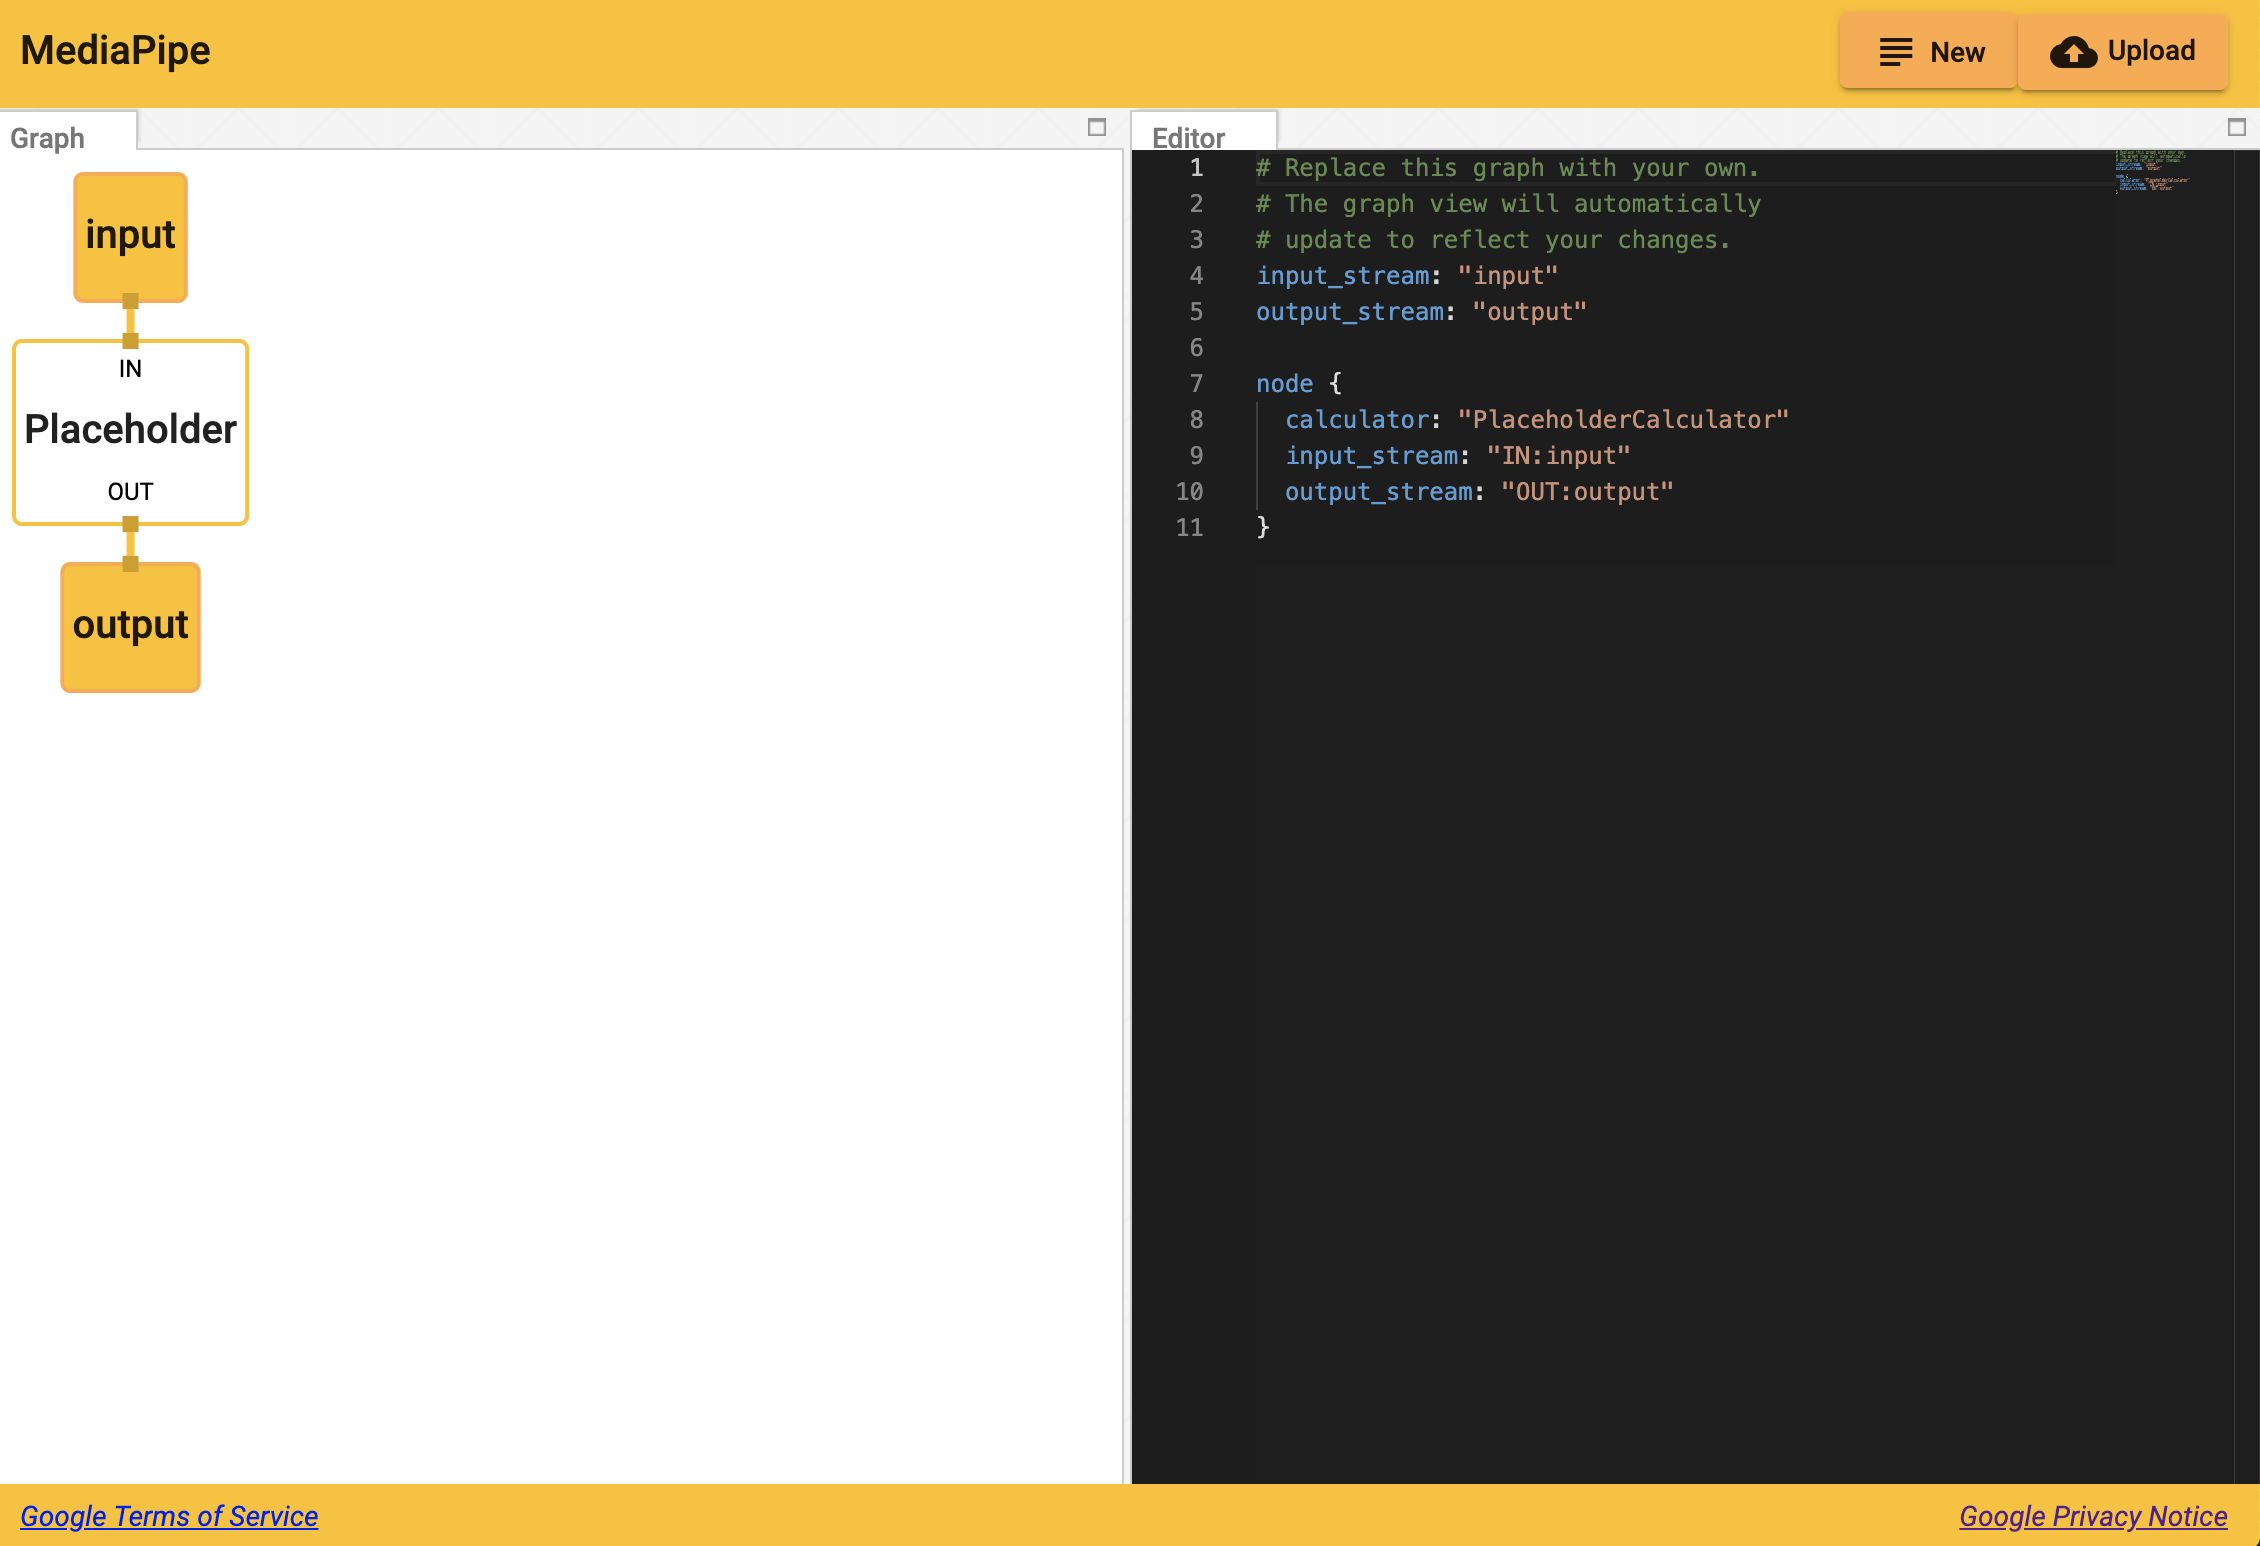Image resolution: width=2260 pixels, height=1546 pixels.
Task: Click the input stream node
Action: 130,236
